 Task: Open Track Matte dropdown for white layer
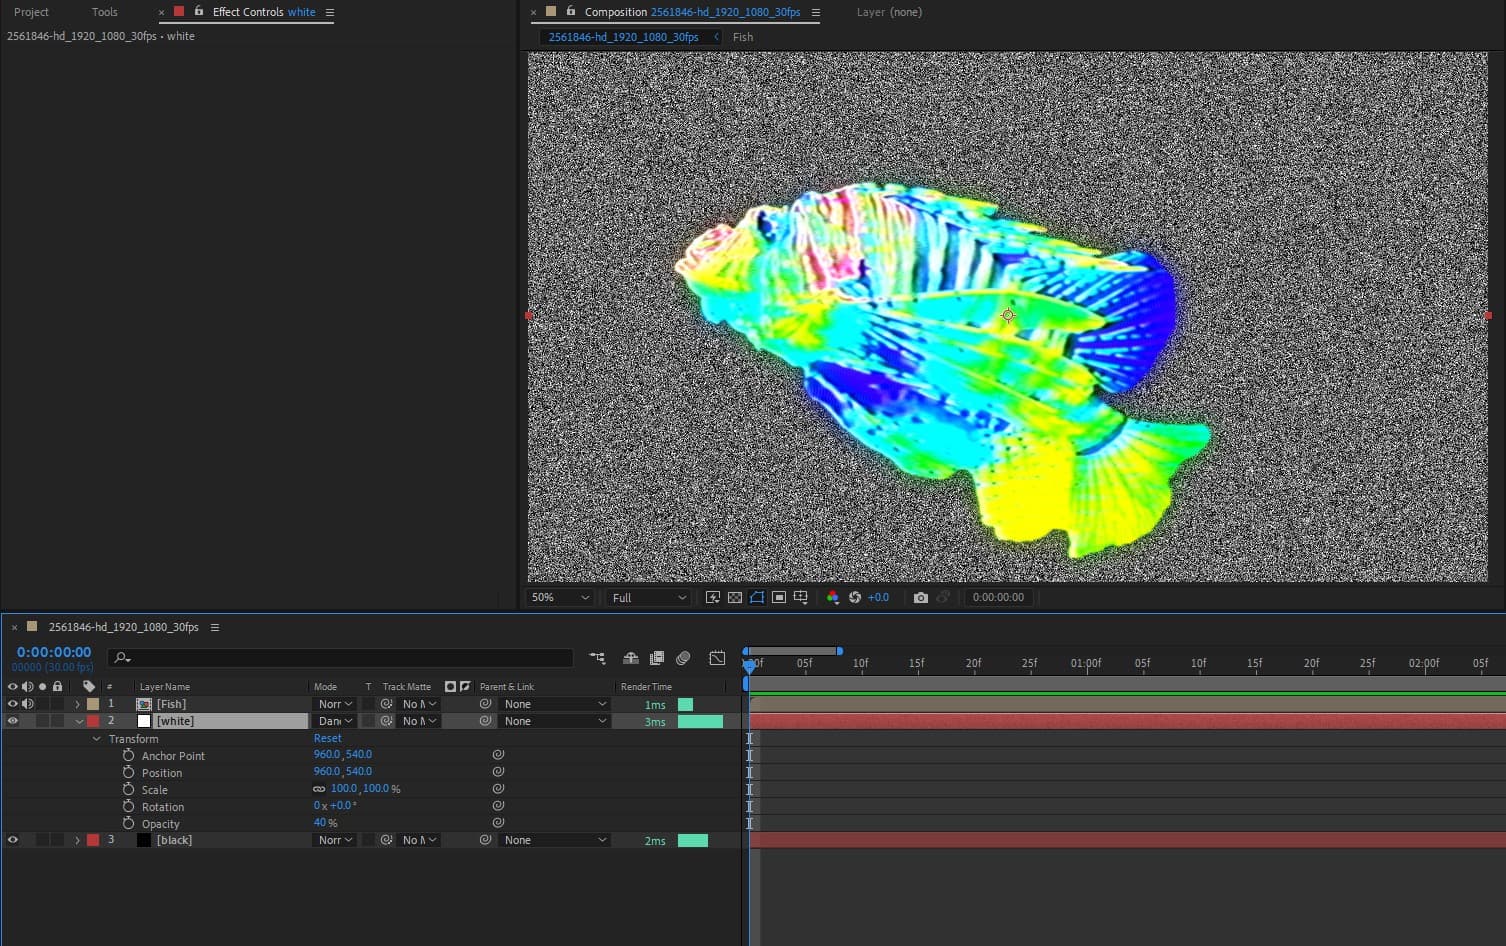pyautogui.click(x=419, y=721)
